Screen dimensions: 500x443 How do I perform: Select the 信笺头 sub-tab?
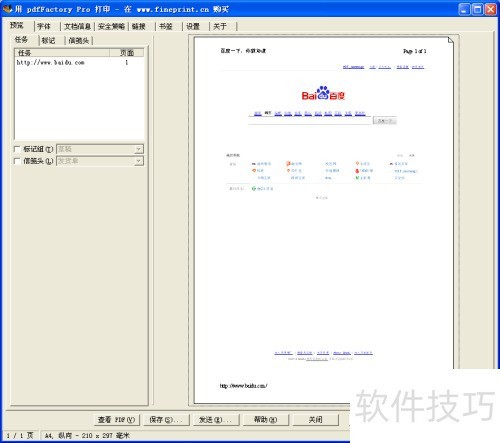coord(79,41)
